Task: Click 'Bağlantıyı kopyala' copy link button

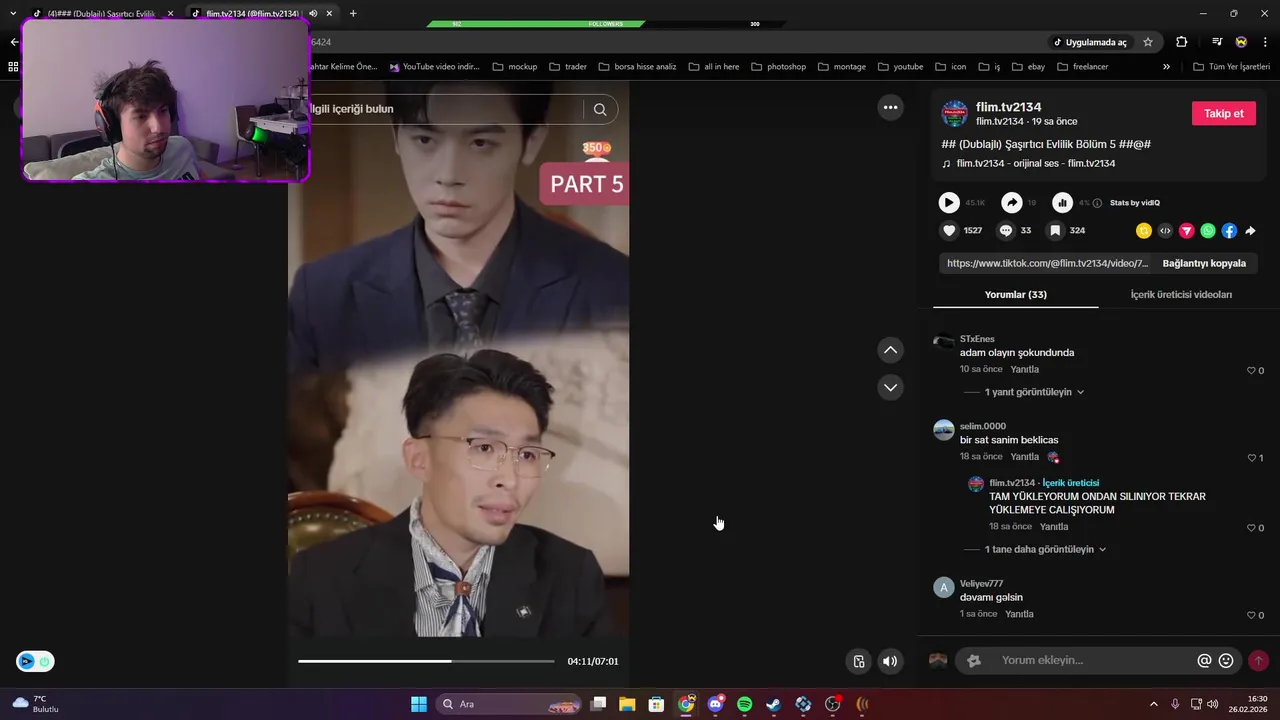Action: (x=1204, y=263)
